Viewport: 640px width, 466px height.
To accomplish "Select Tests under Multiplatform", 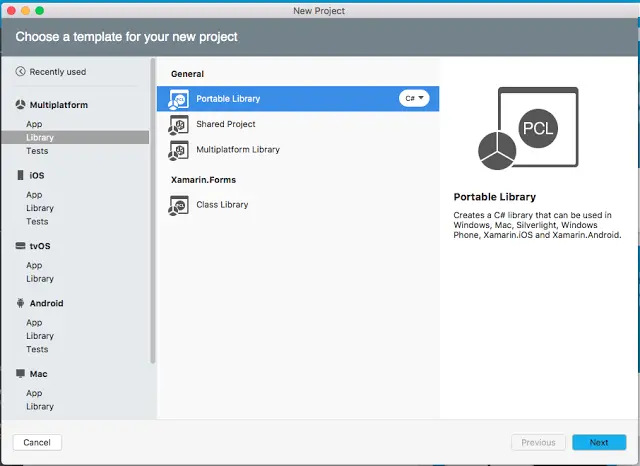I will (37, 151).
